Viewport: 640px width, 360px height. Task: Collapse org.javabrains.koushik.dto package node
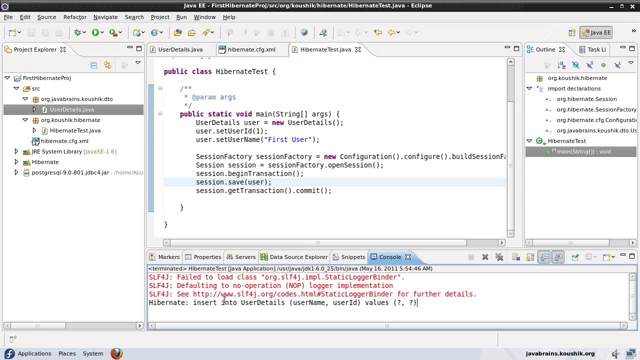click(25, 99)
